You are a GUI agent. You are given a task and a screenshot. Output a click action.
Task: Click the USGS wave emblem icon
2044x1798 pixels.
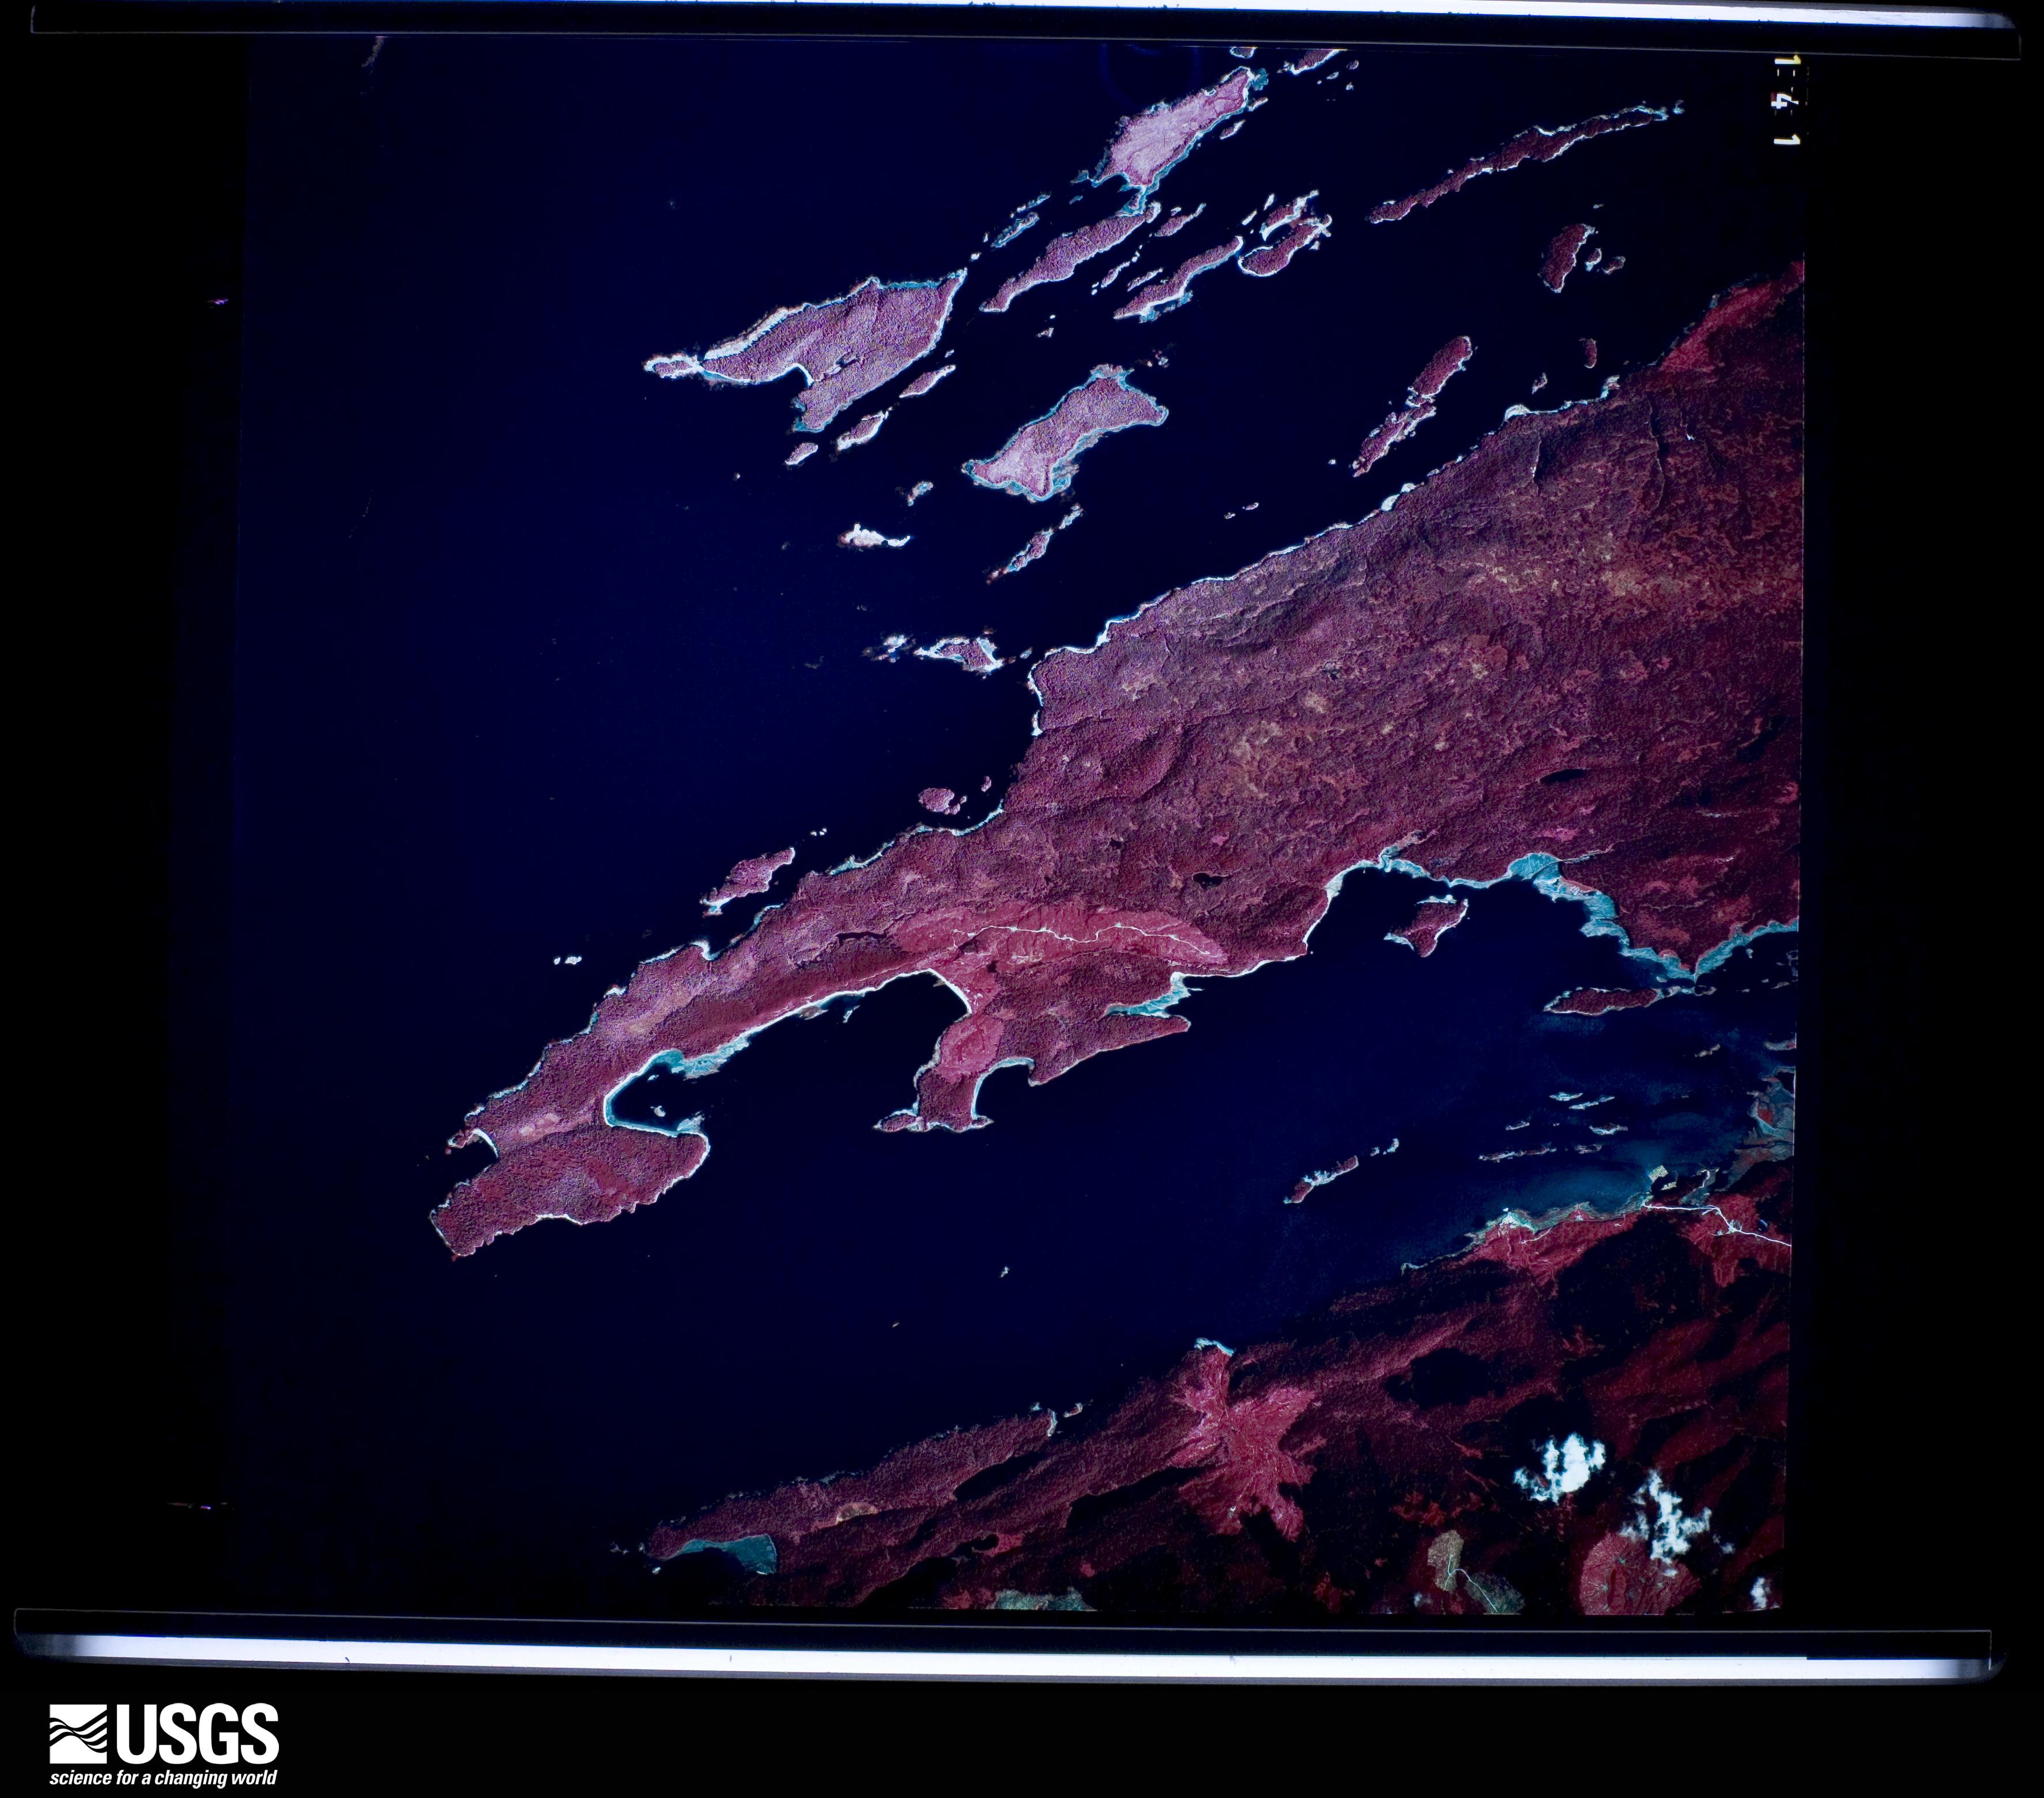[77, 1734]
